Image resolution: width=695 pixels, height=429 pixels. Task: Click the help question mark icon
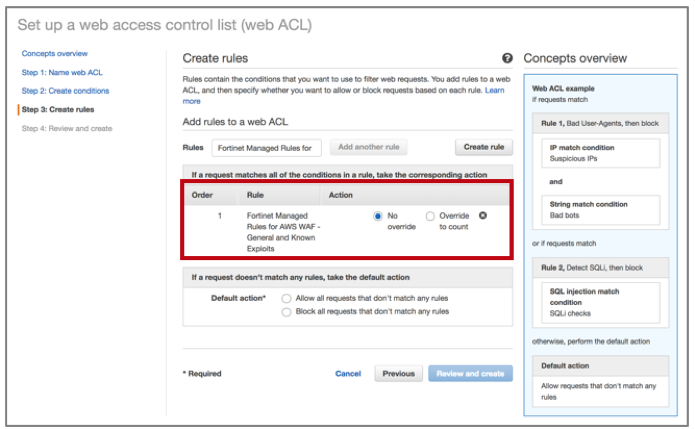tap(508, 59)
